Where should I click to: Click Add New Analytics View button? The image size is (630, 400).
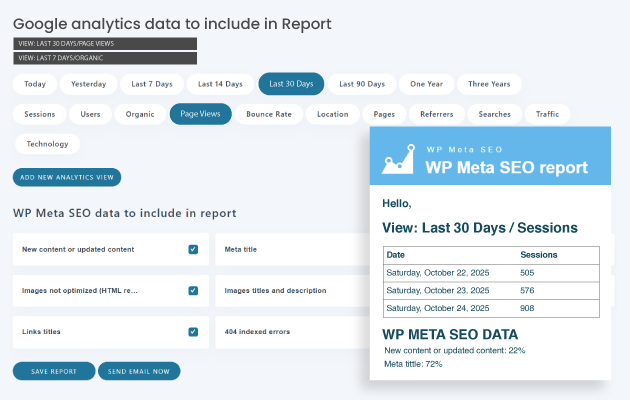point(67,178)
